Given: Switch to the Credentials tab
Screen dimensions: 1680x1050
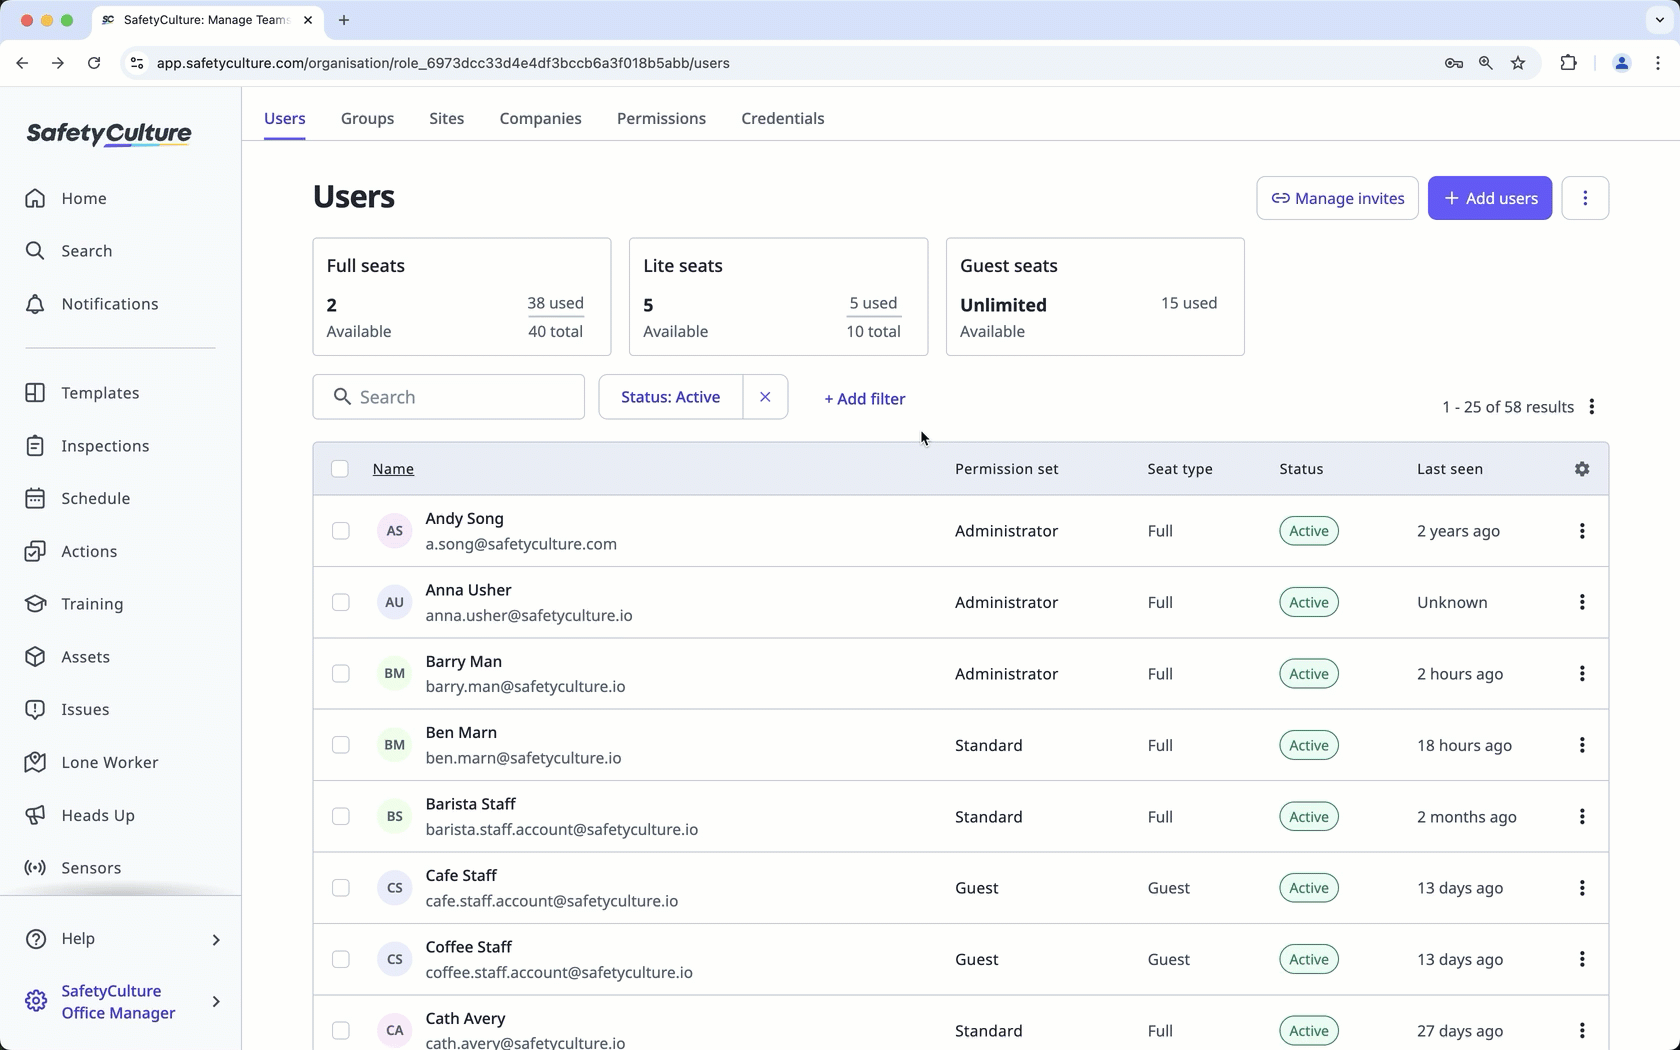Looking at the screenshot, I should tap(783, 118).
